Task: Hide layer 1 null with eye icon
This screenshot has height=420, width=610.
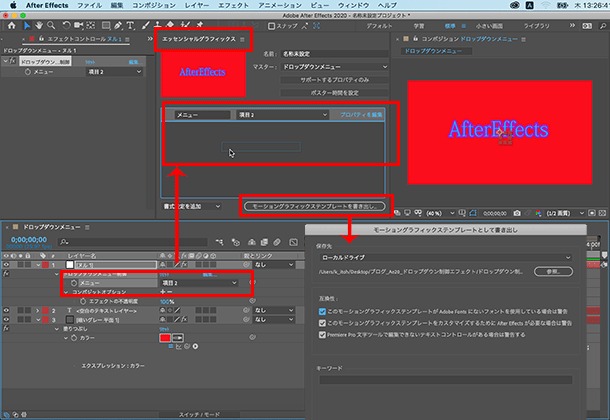Action: click(x=6, y=265)
